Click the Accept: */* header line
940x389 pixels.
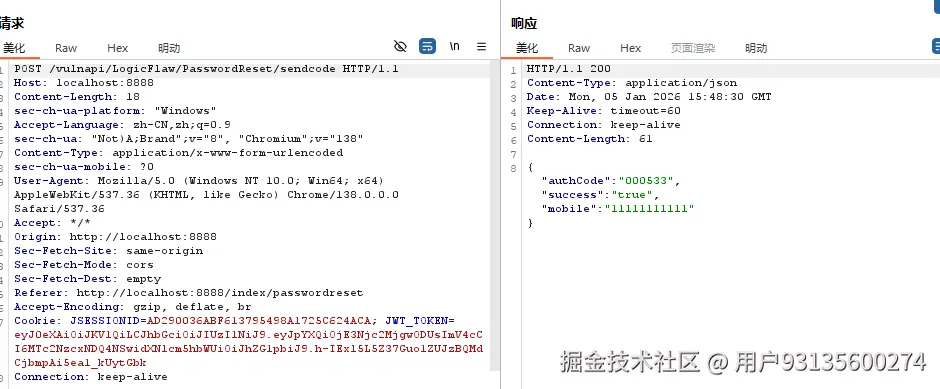[x=52, y=222]
